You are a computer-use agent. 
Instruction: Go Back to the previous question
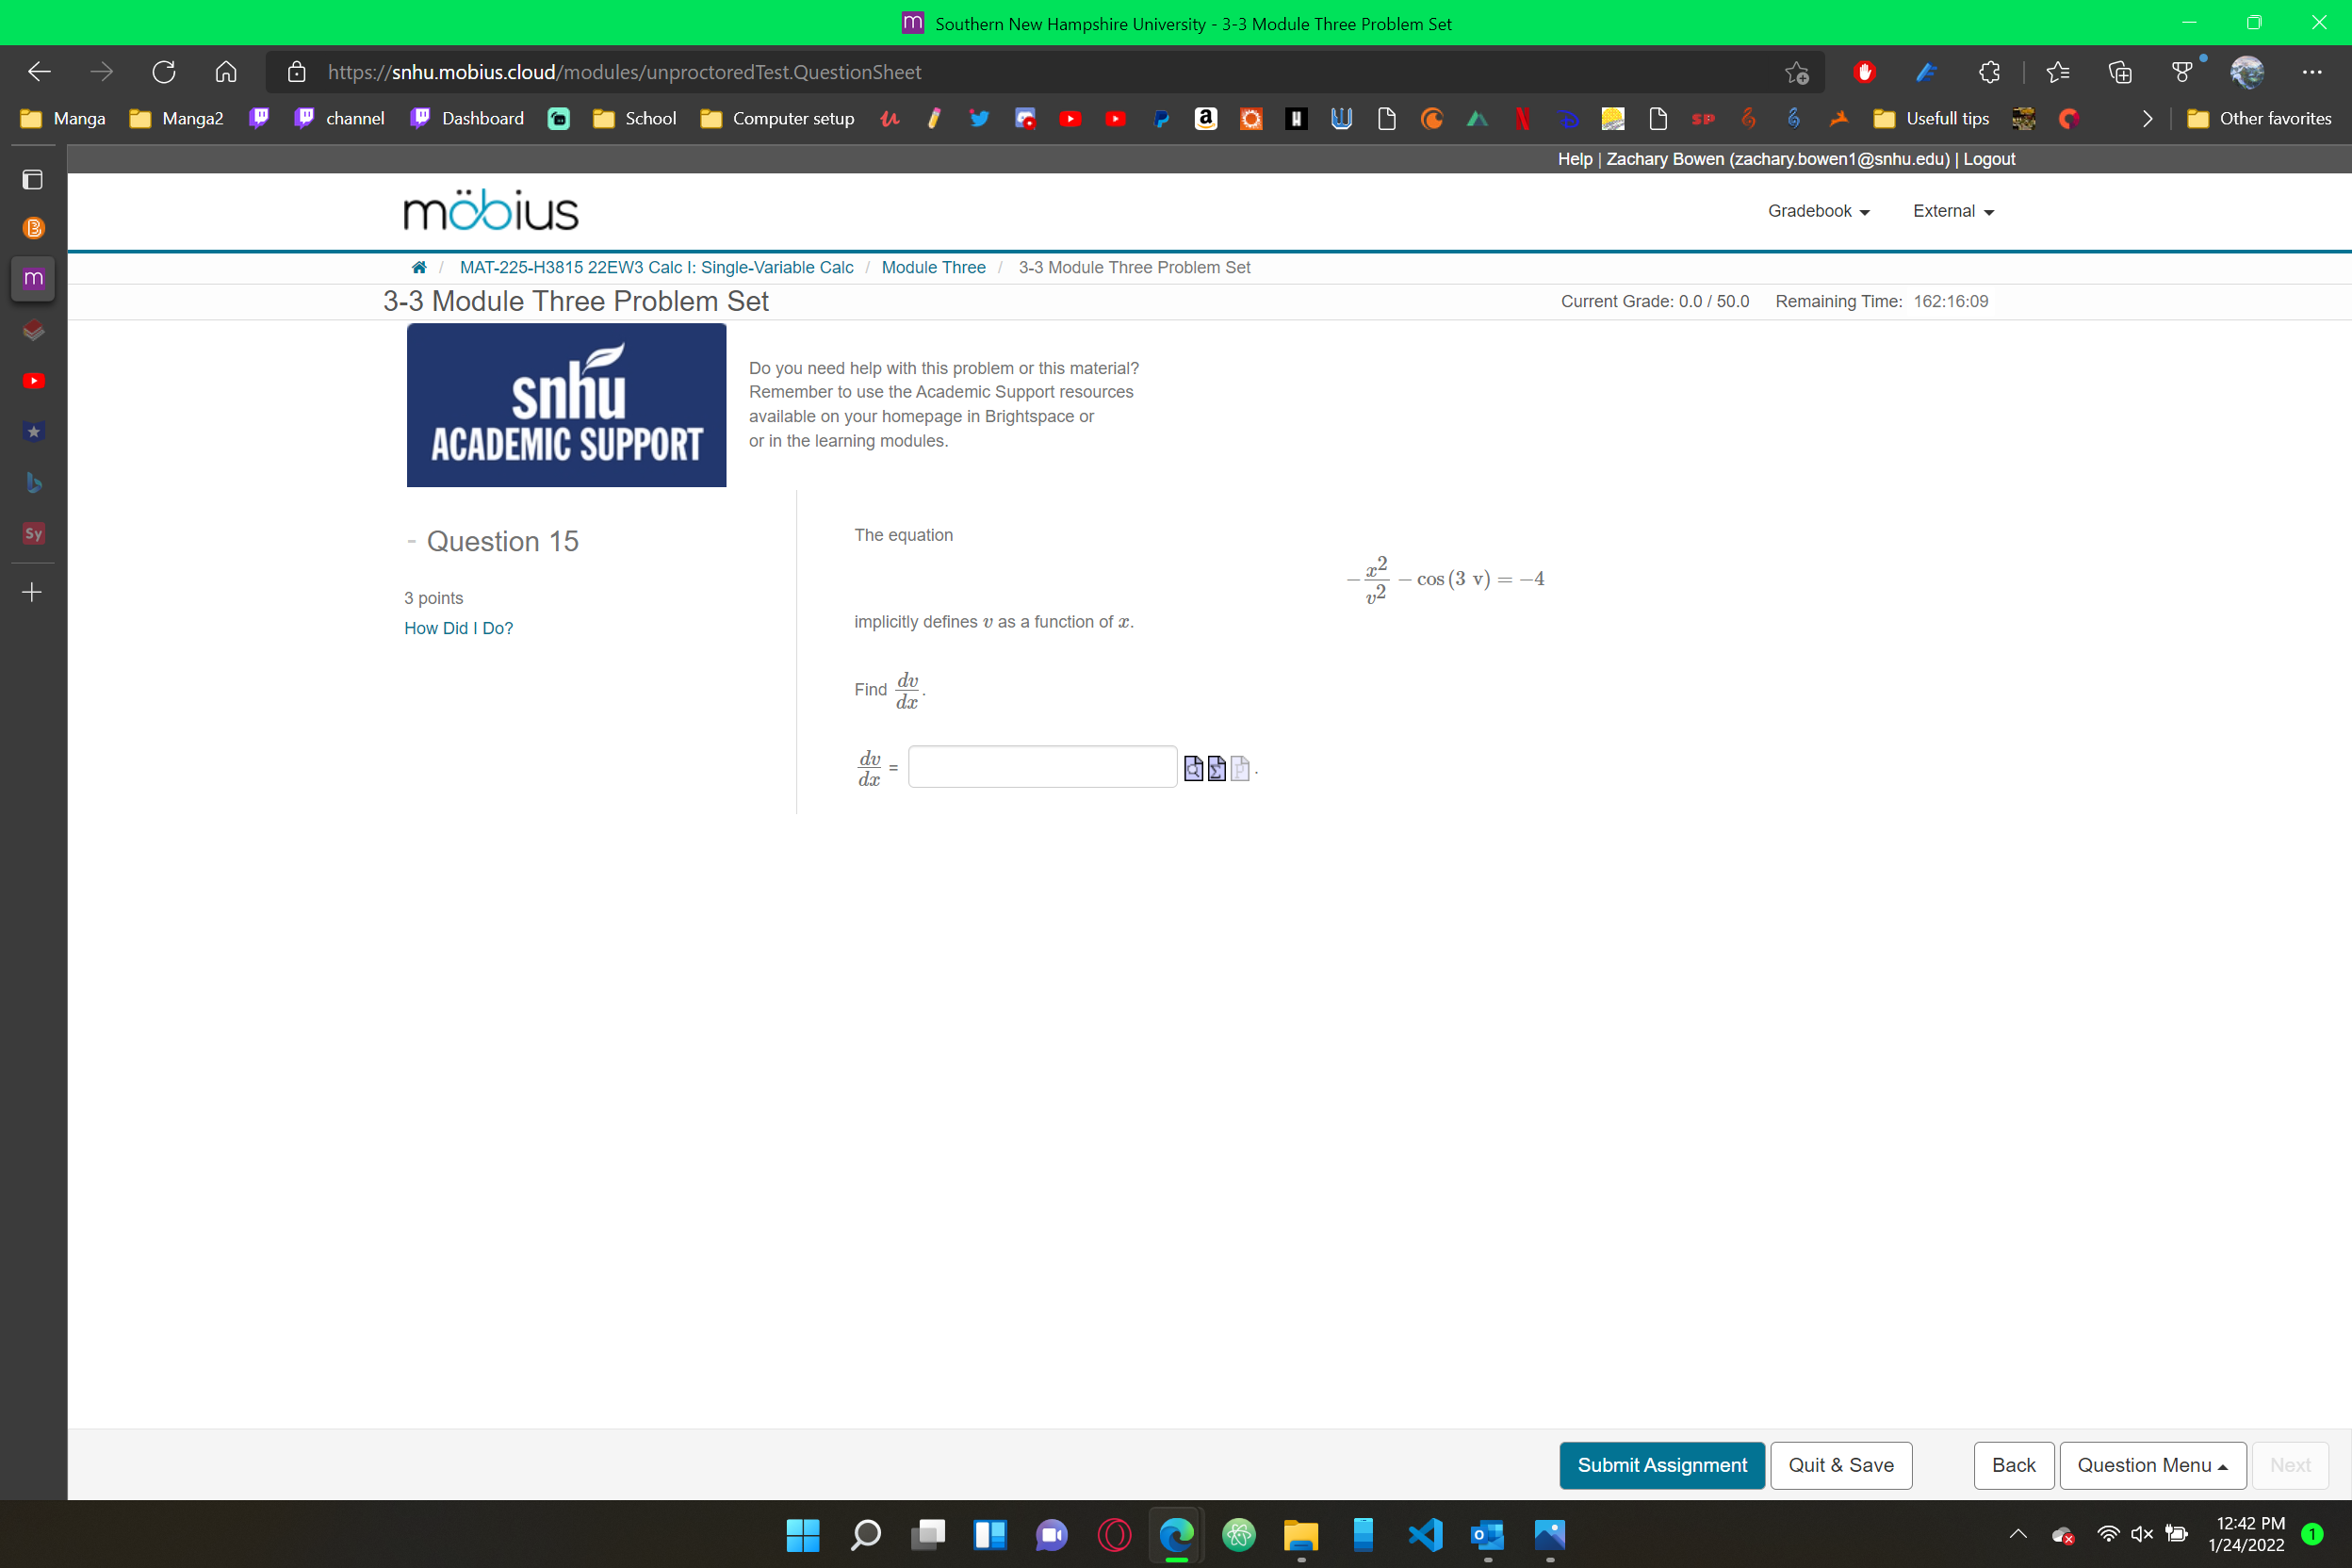[x=2012, y=1465]
